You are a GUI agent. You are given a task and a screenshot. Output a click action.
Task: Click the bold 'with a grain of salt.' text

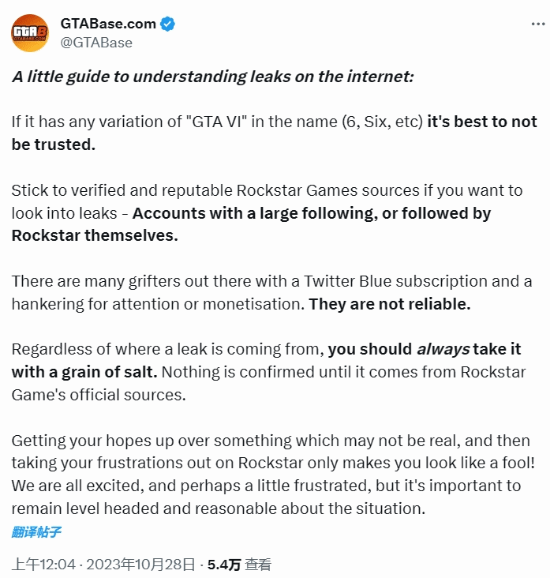coord(84,372)
